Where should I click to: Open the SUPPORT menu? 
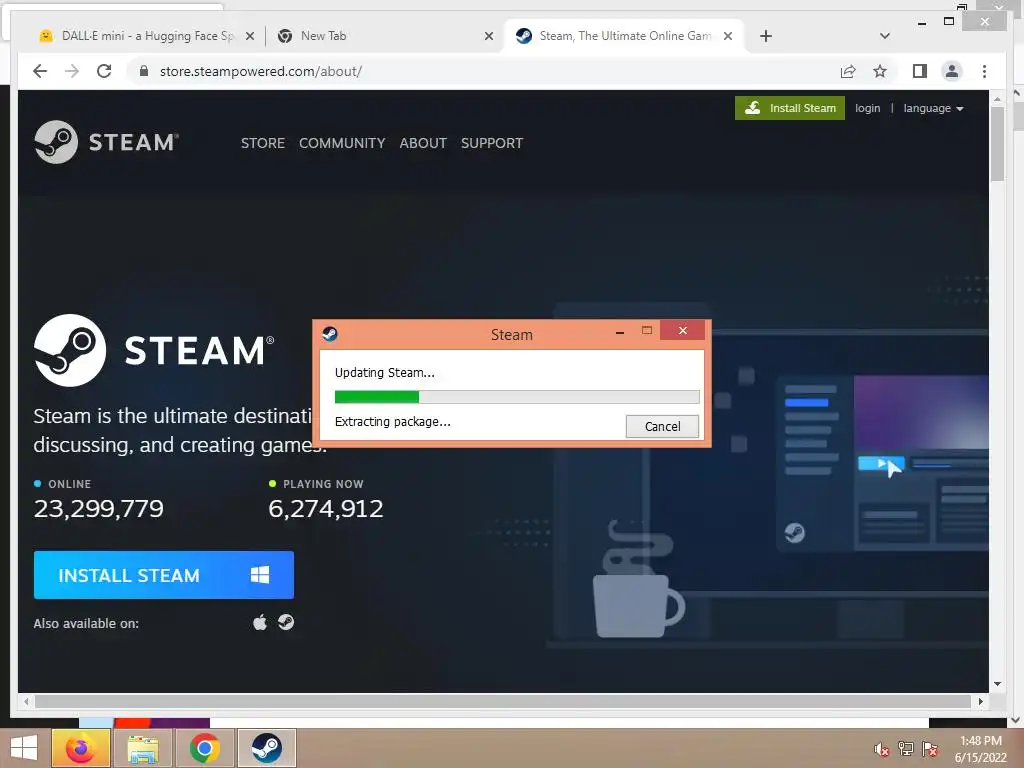click(x=492, y=143)
